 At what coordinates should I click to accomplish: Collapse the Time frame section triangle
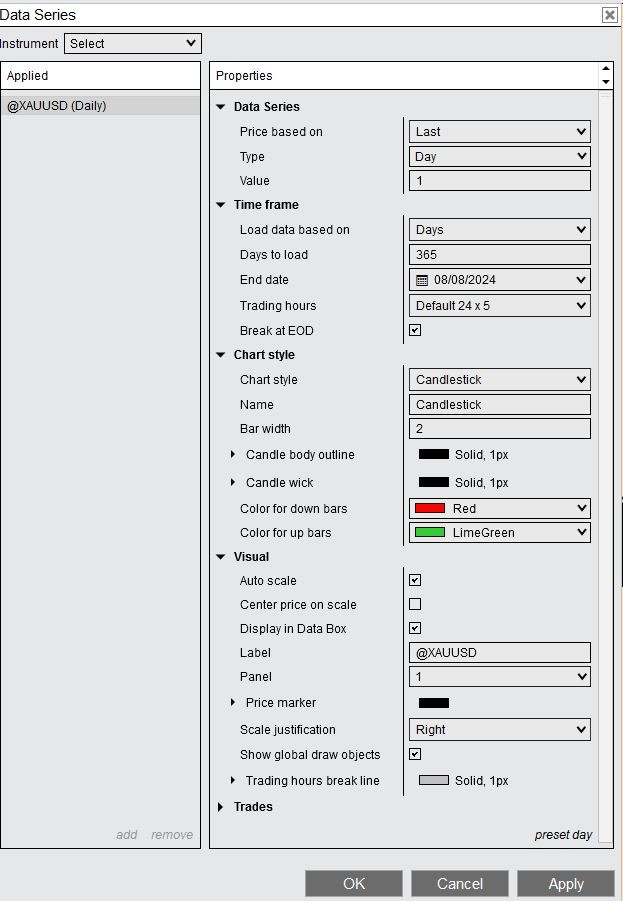click(x=221, y=205)
